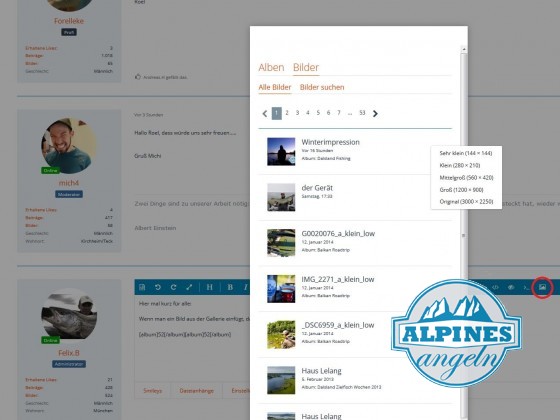Insert inline code with the prompt icon
The image size is (560, 420).
526,287
